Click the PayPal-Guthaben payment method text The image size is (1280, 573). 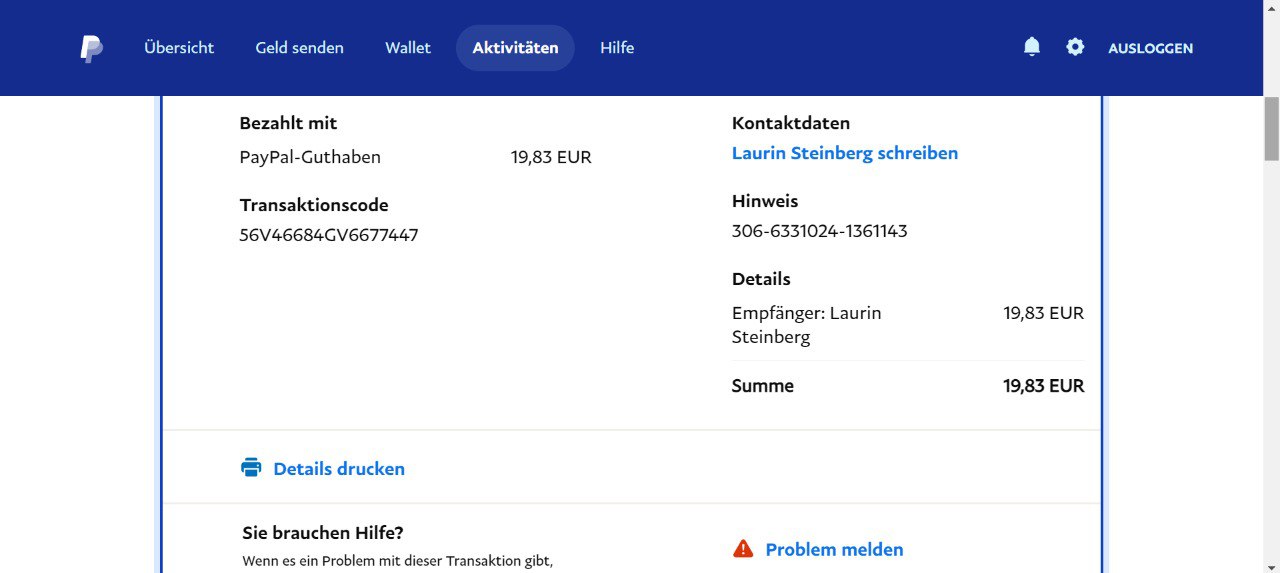click(310, 157)
